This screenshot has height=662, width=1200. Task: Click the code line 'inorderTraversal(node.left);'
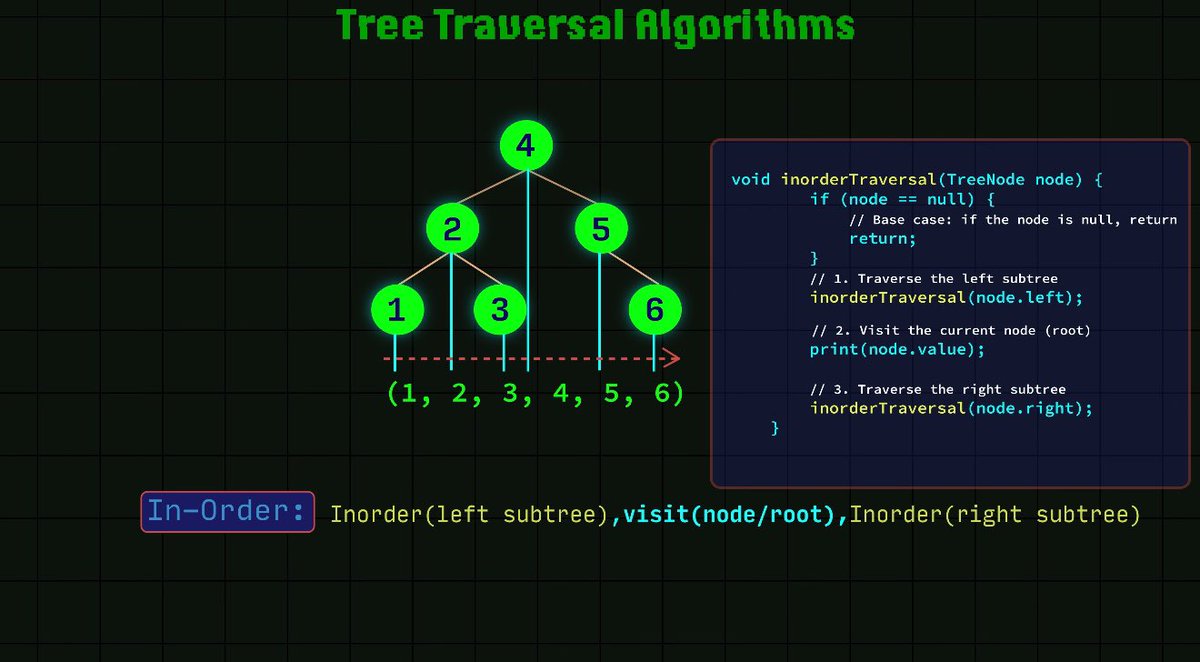click(x=946, y=298)
